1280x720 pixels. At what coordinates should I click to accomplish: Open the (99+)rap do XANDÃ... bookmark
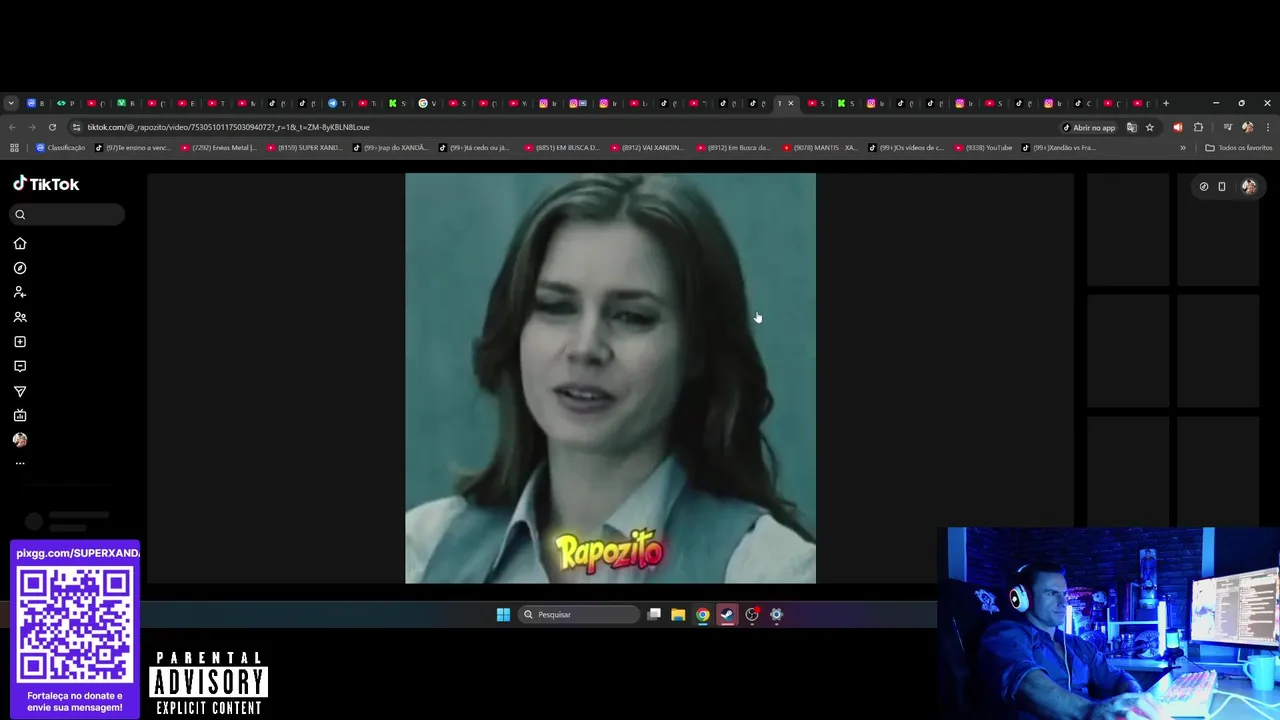[390, 148]
